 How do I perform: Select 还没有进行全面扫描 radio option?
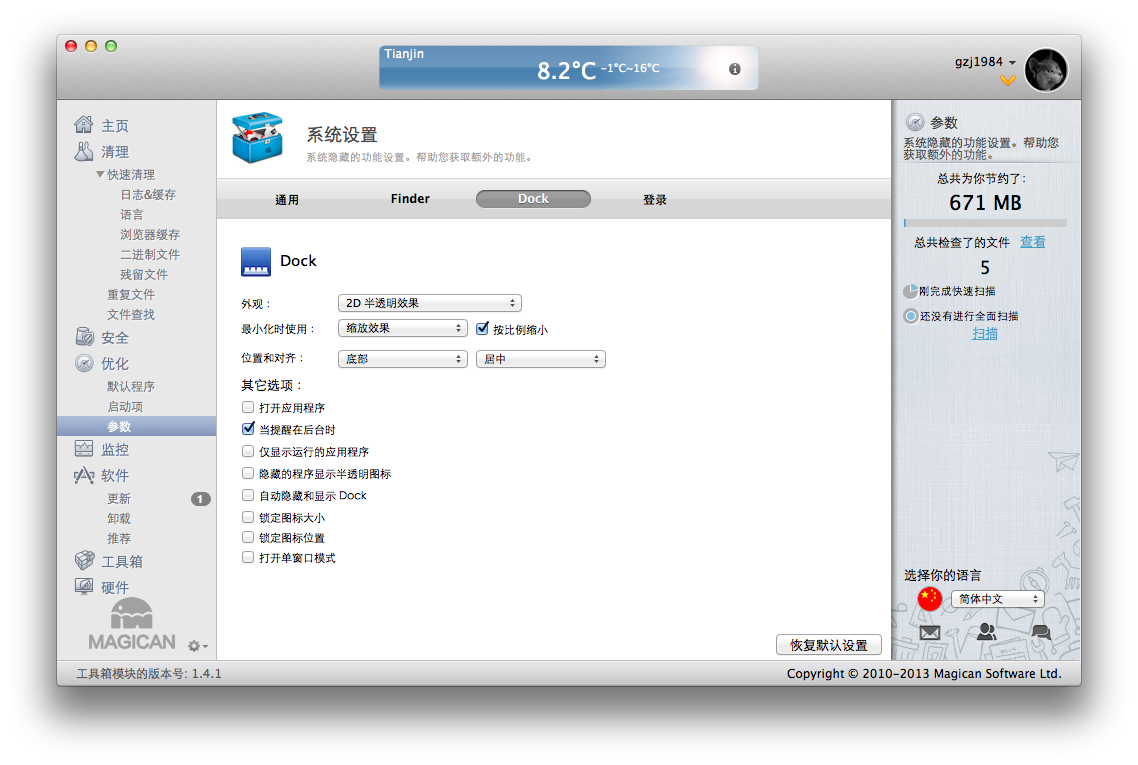click(x=911, y=316)
